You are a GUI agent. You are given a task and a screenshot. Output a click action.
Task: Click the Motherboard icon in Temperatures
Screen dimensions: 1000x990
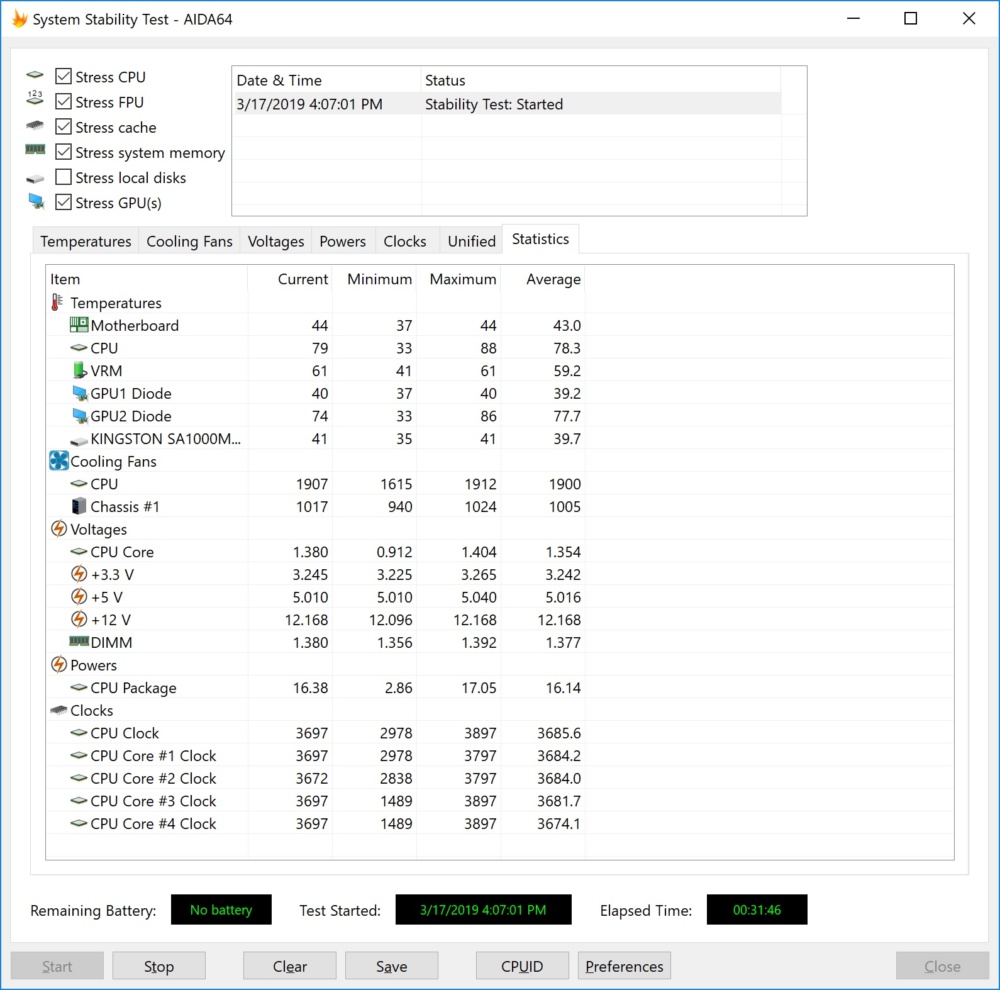[78, 325]
